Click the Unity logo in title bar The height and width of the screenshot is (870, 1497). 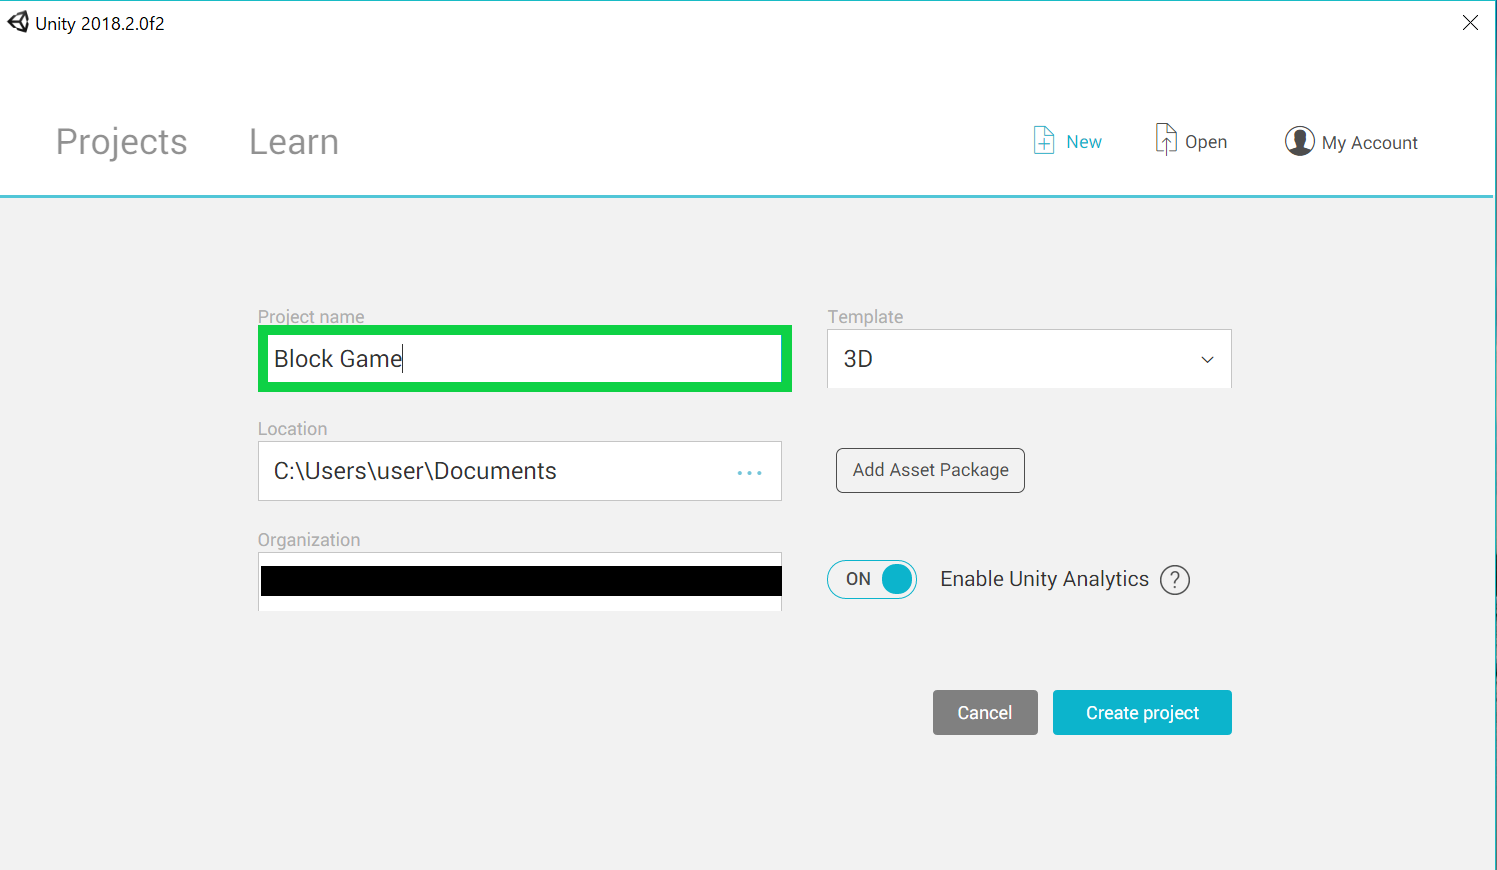tap(18, 22)
